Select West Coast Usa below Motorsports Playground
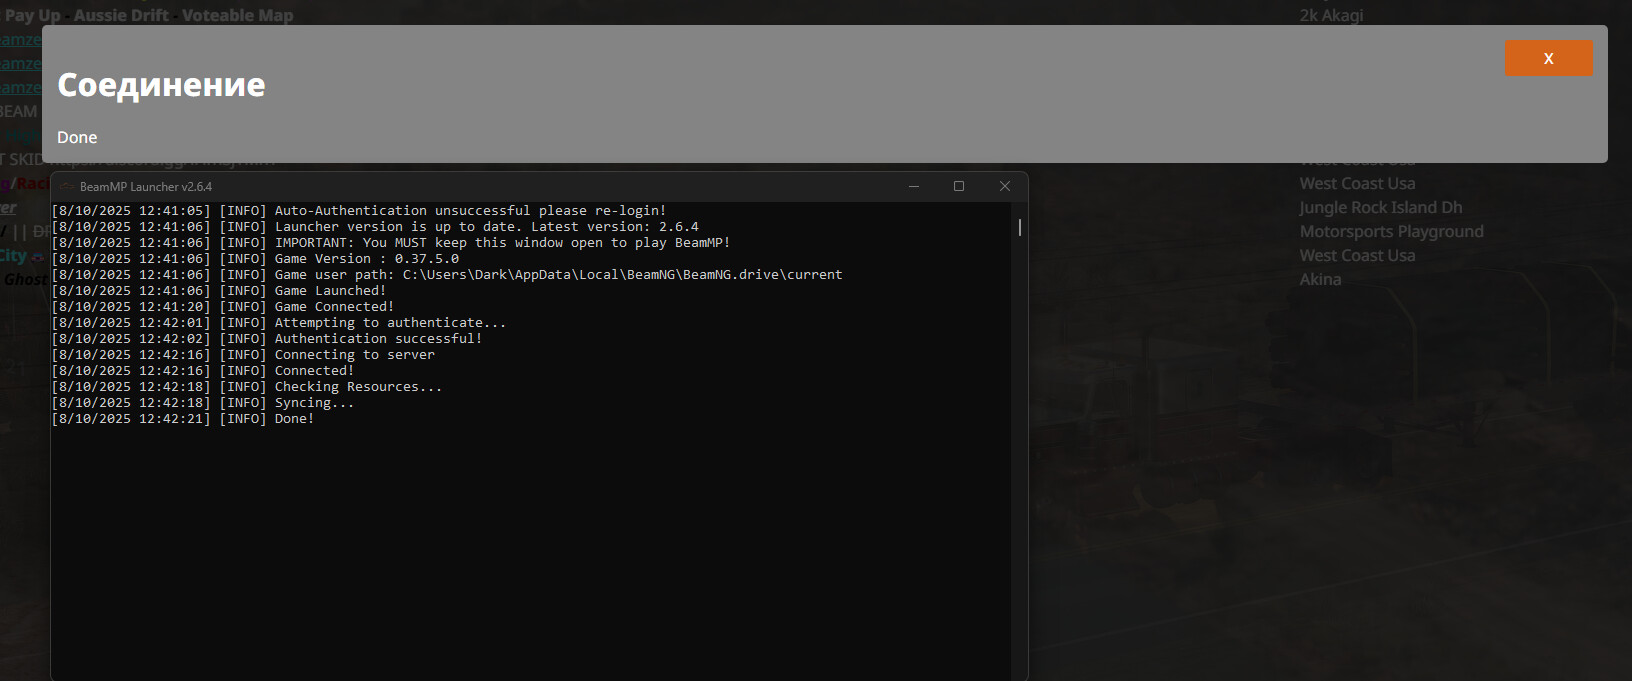 pos(1357,255)
